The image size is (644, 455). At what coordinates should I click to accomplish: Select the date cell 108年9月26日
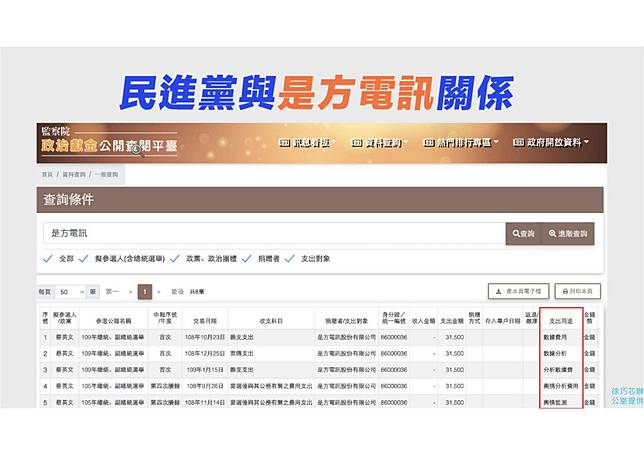(x=205, y=386)
